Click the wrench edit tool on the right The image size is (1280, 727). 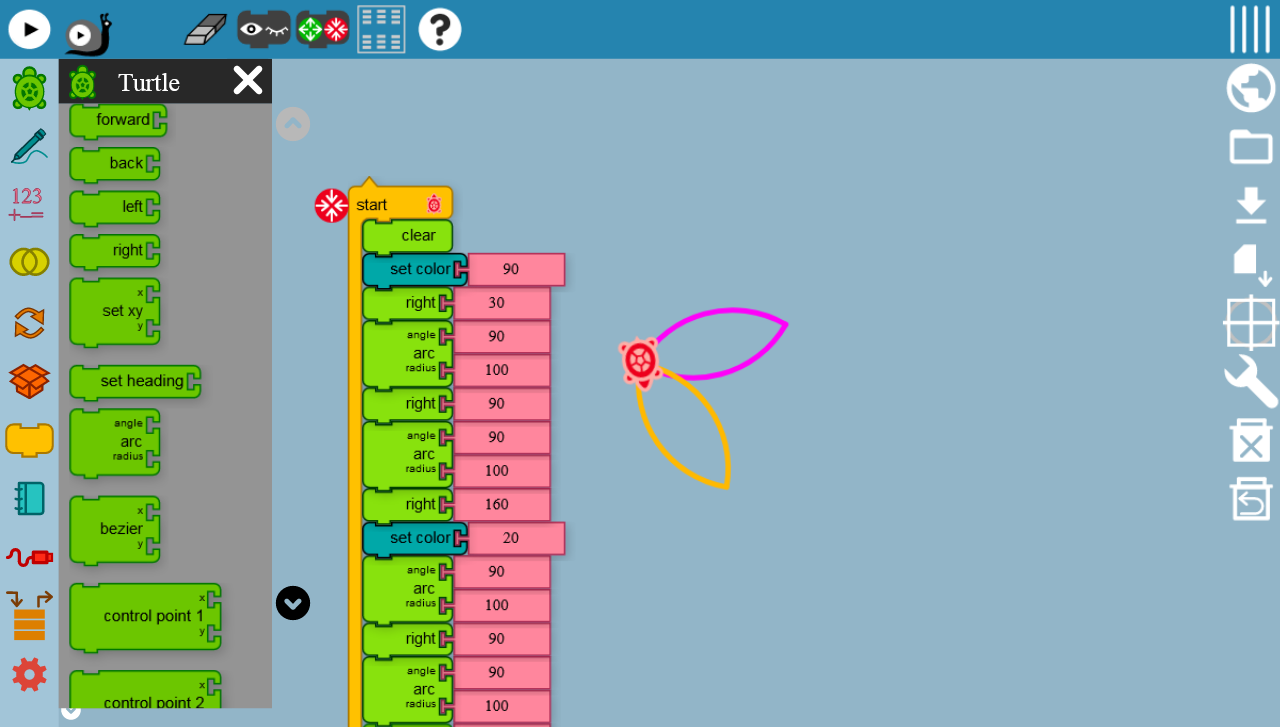point(1251,382)
